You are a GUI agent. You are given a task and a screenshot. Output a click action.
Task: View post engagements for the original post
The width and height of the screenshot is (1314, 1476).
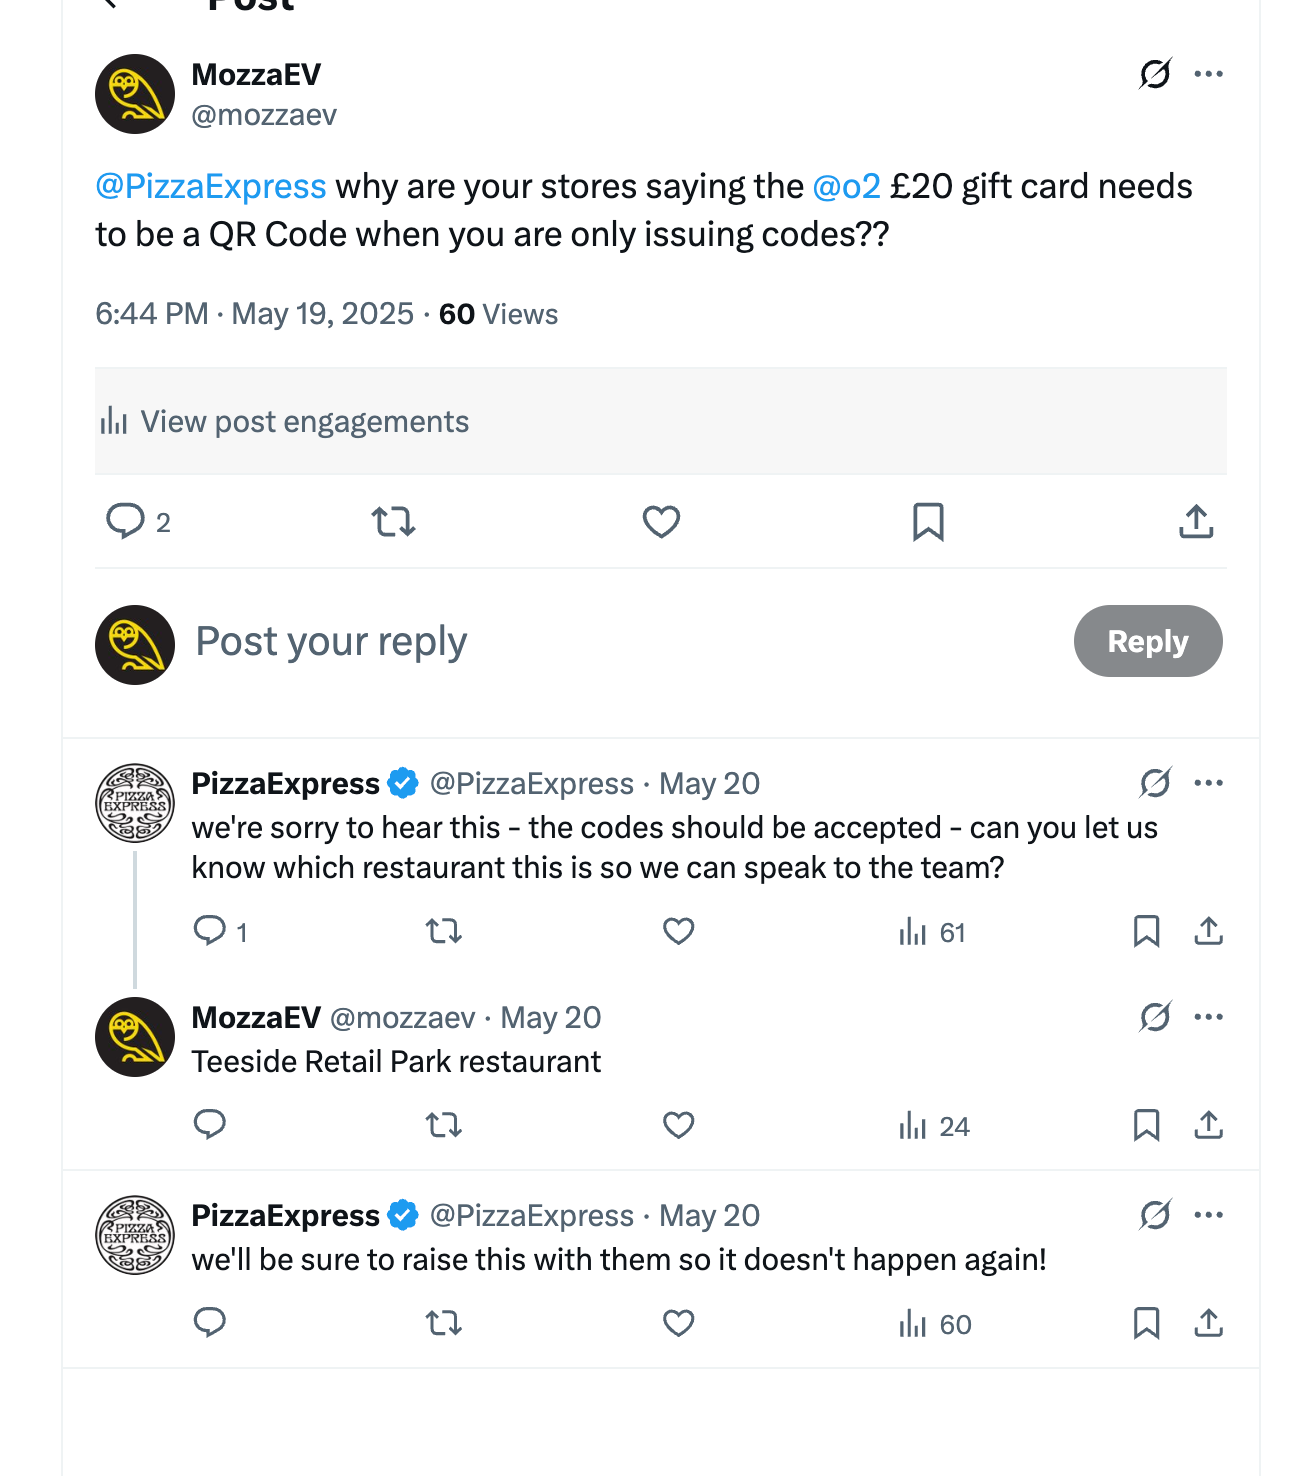click(304, 421)
